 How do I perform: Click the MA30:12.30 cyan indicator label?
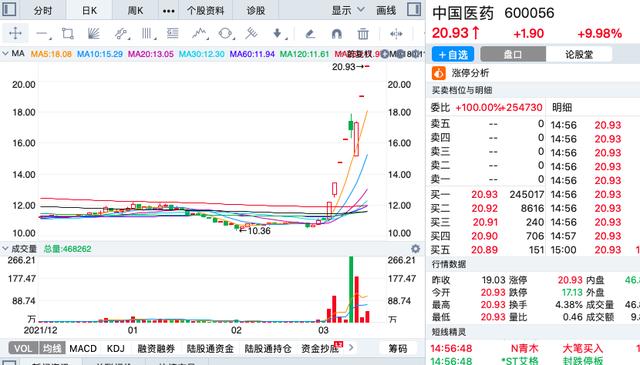[x=202, y=54]
